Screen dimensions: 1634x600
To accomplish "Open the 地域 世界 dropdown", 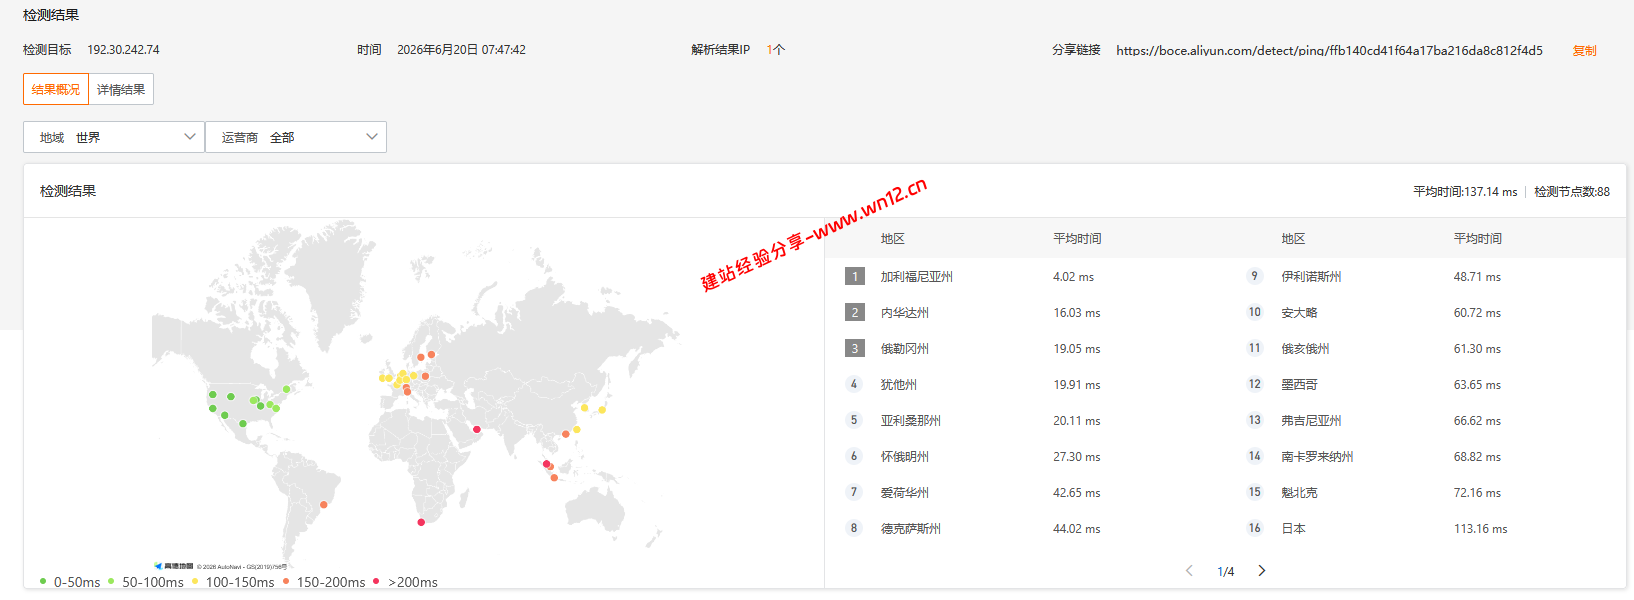I will 114,137.
